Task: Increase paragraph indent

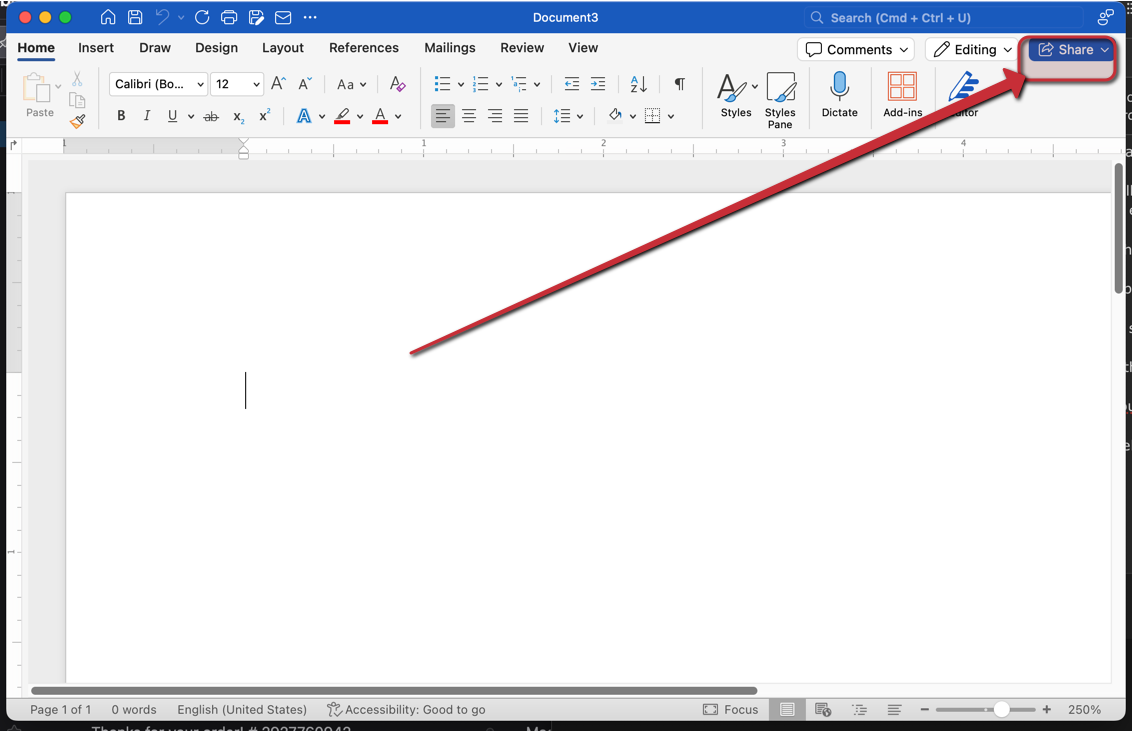Action: click(x=598, y=84)
